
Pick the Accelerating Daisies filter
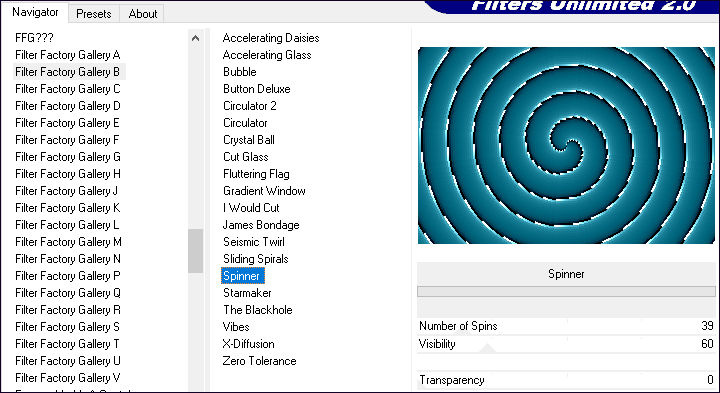pyautogui.click(x=271, y=38)
